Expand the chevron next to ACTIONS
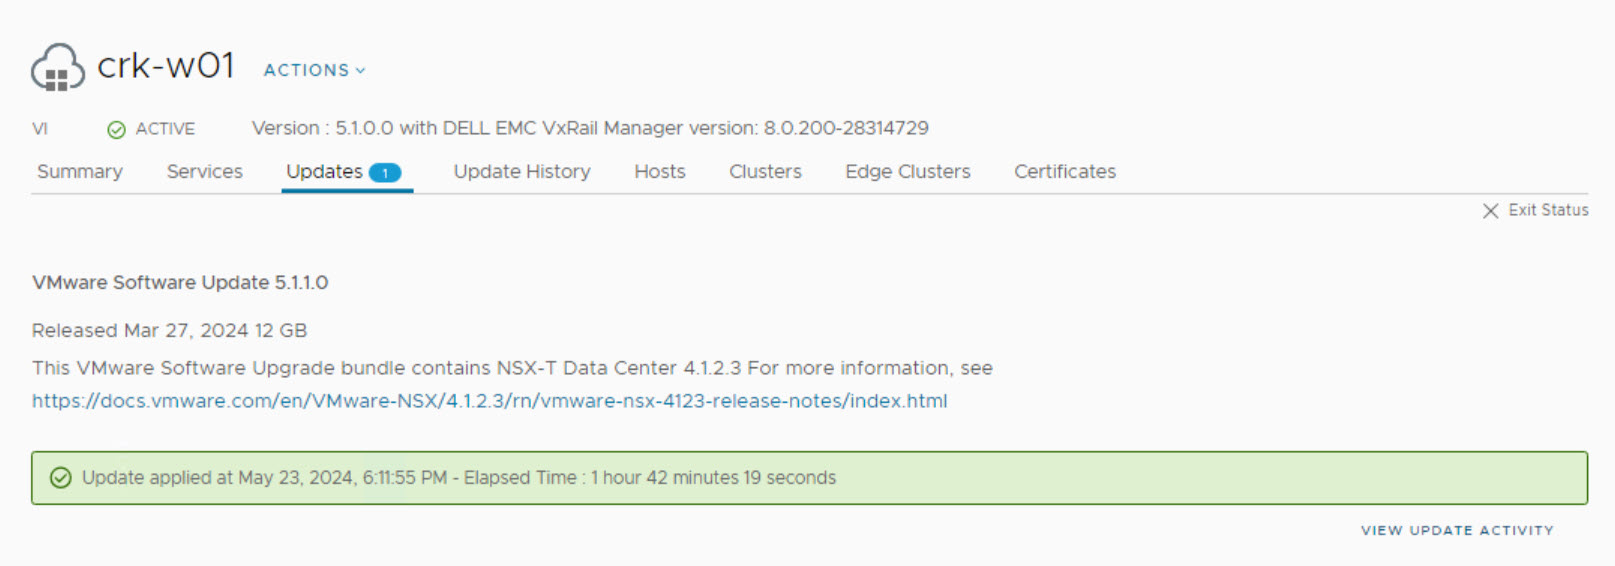Screen dimensions: 1615x566 361,71
